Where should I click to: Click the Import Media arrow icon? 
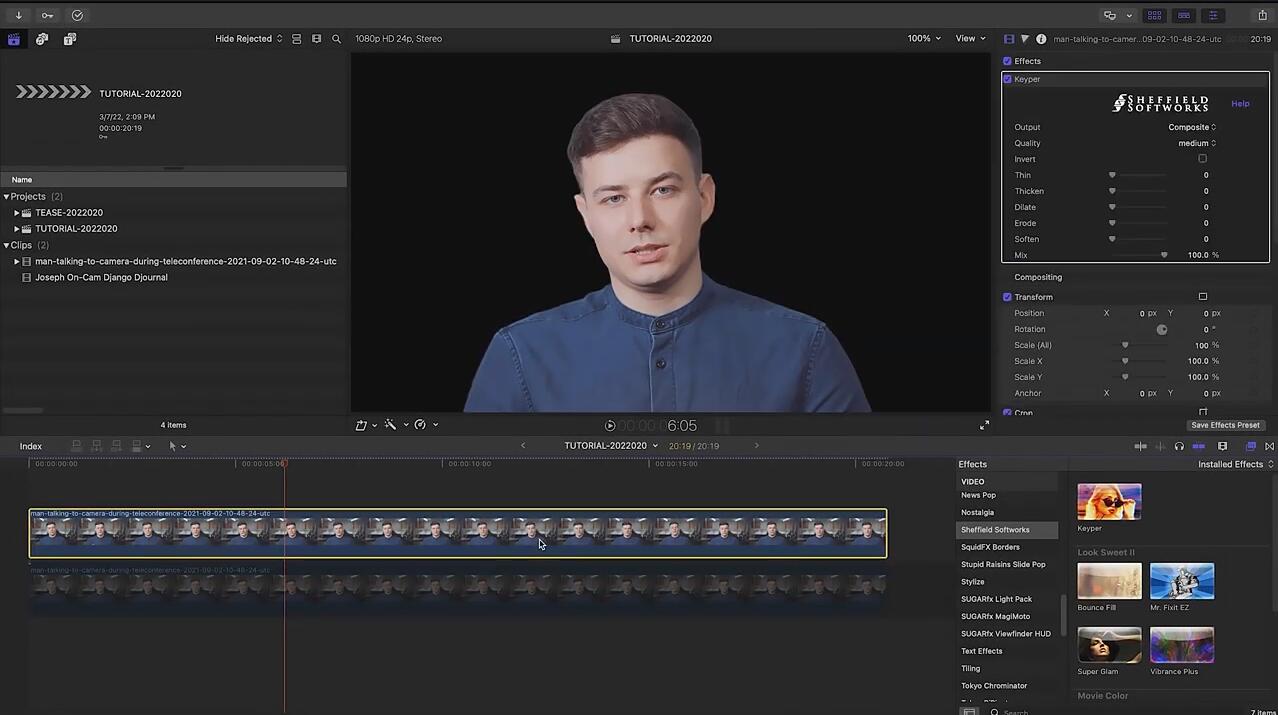pos(18,15)
